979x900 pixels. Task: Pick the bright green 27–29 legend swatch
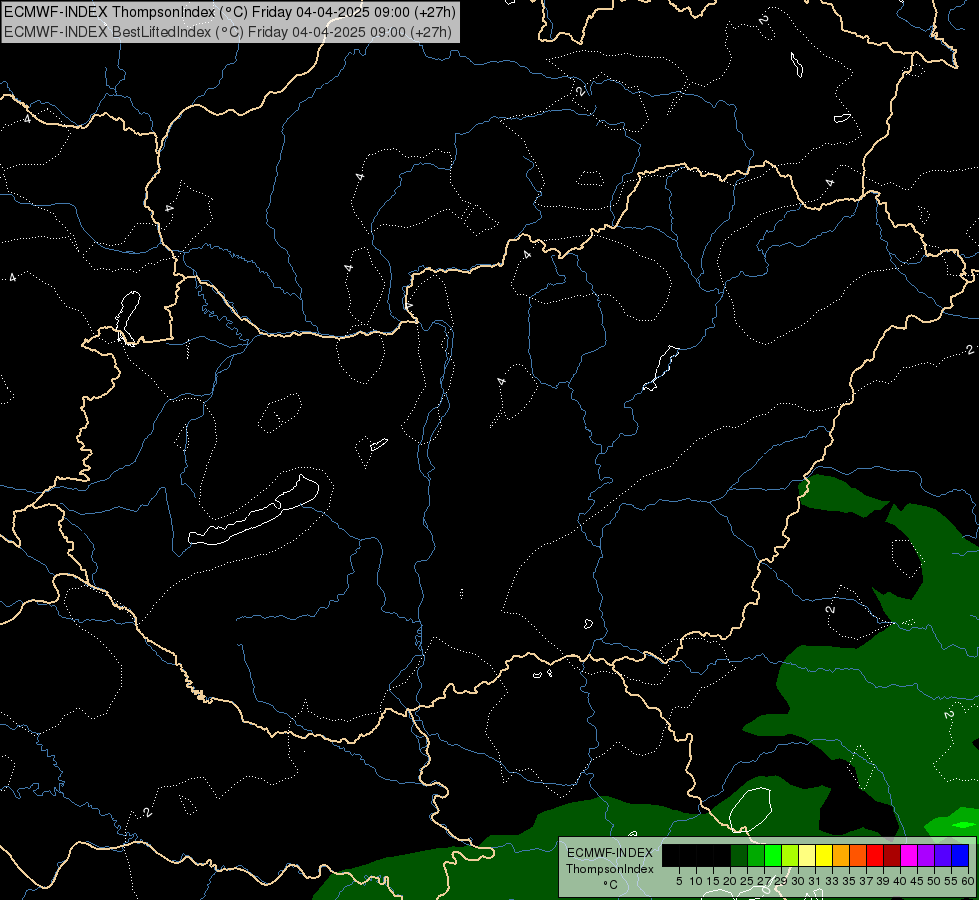click(x=773, y=855)
